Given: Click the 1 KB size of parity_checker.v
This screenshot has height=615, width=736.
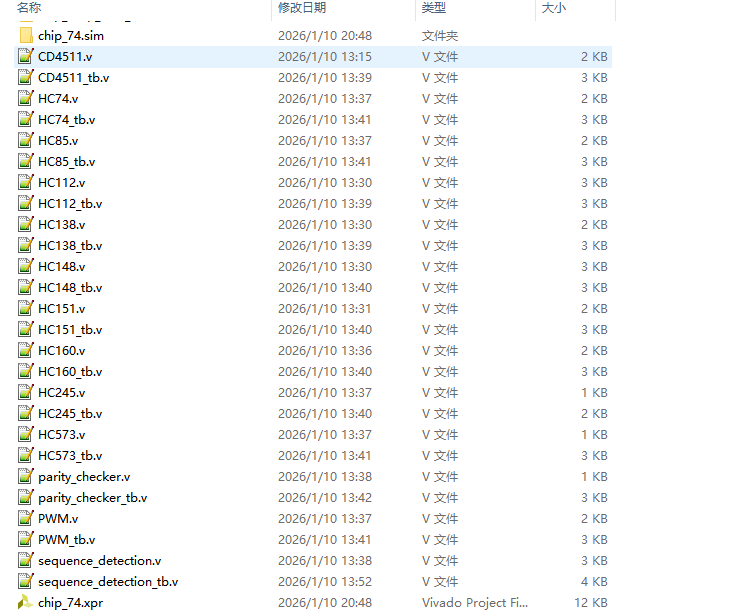Looking at the screenshot, I should click(x=594, y=477).
